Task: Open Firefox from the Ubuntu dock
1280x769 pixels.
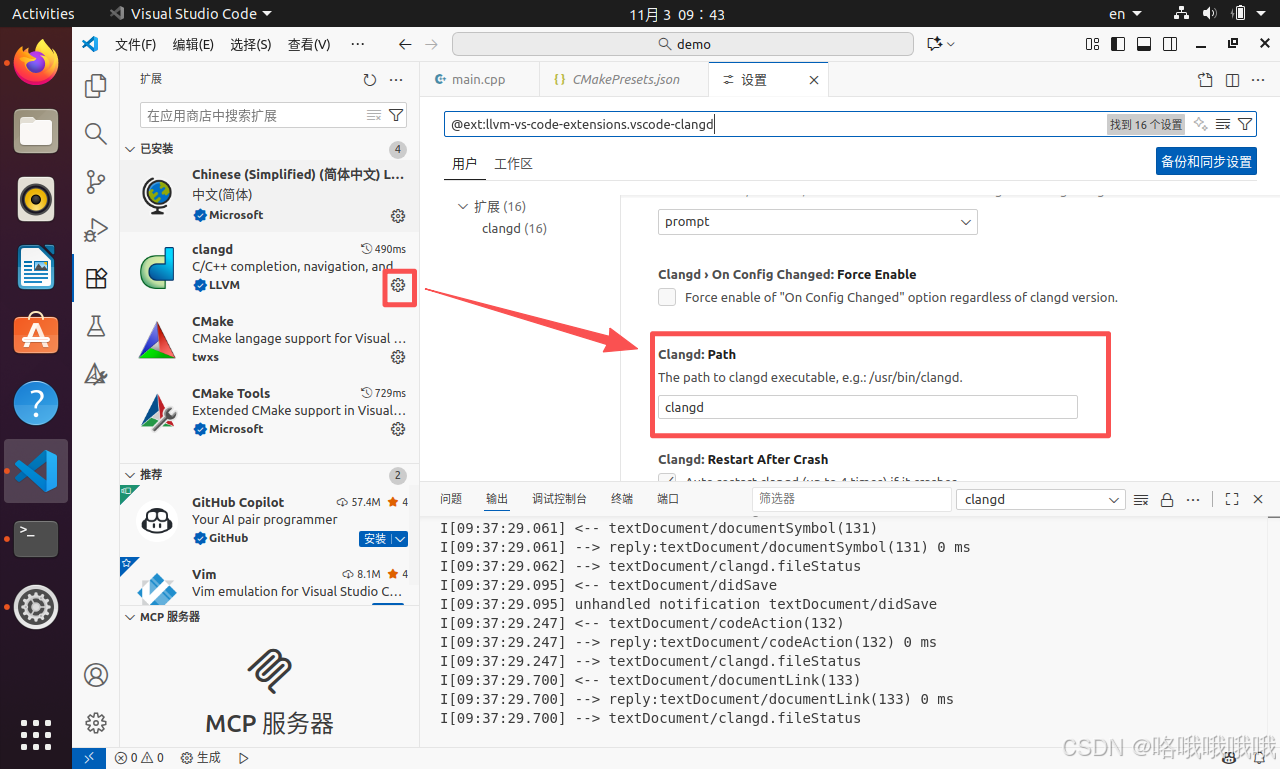Action: pyautogui.click(x=36, y=63)
